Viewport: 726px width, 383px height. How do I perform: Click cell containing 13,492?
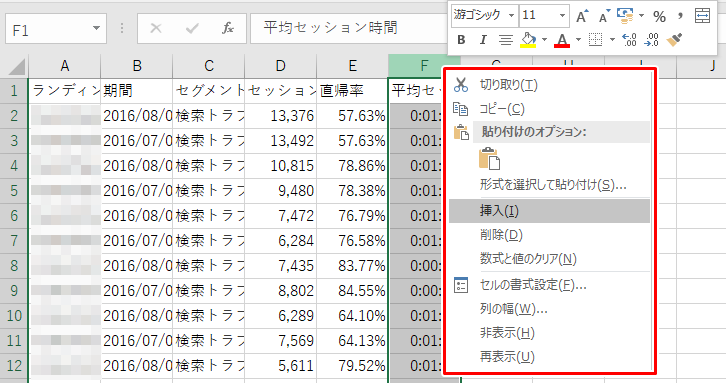[x=281, y=141]
